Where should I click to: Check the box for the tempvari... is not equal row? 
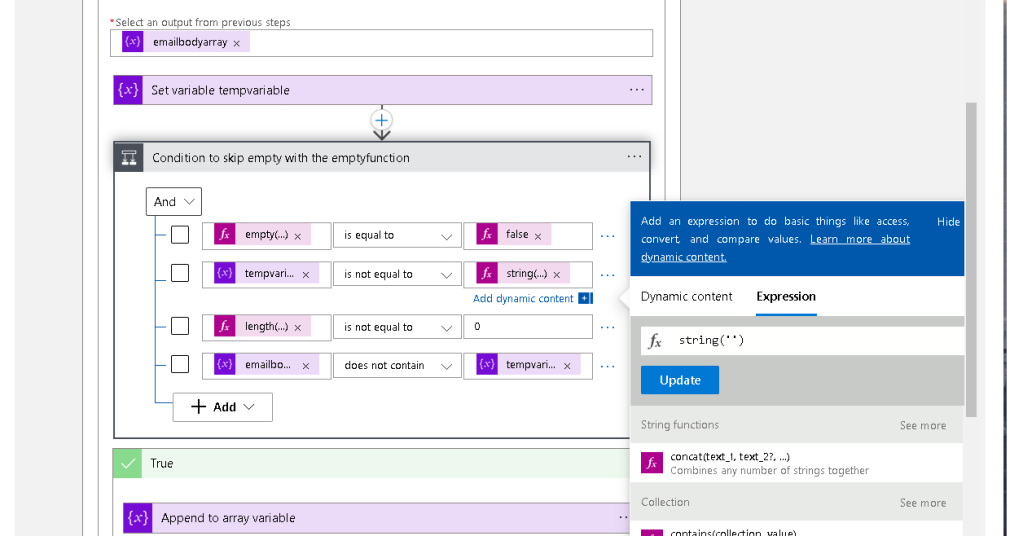[x=180, y=273]
